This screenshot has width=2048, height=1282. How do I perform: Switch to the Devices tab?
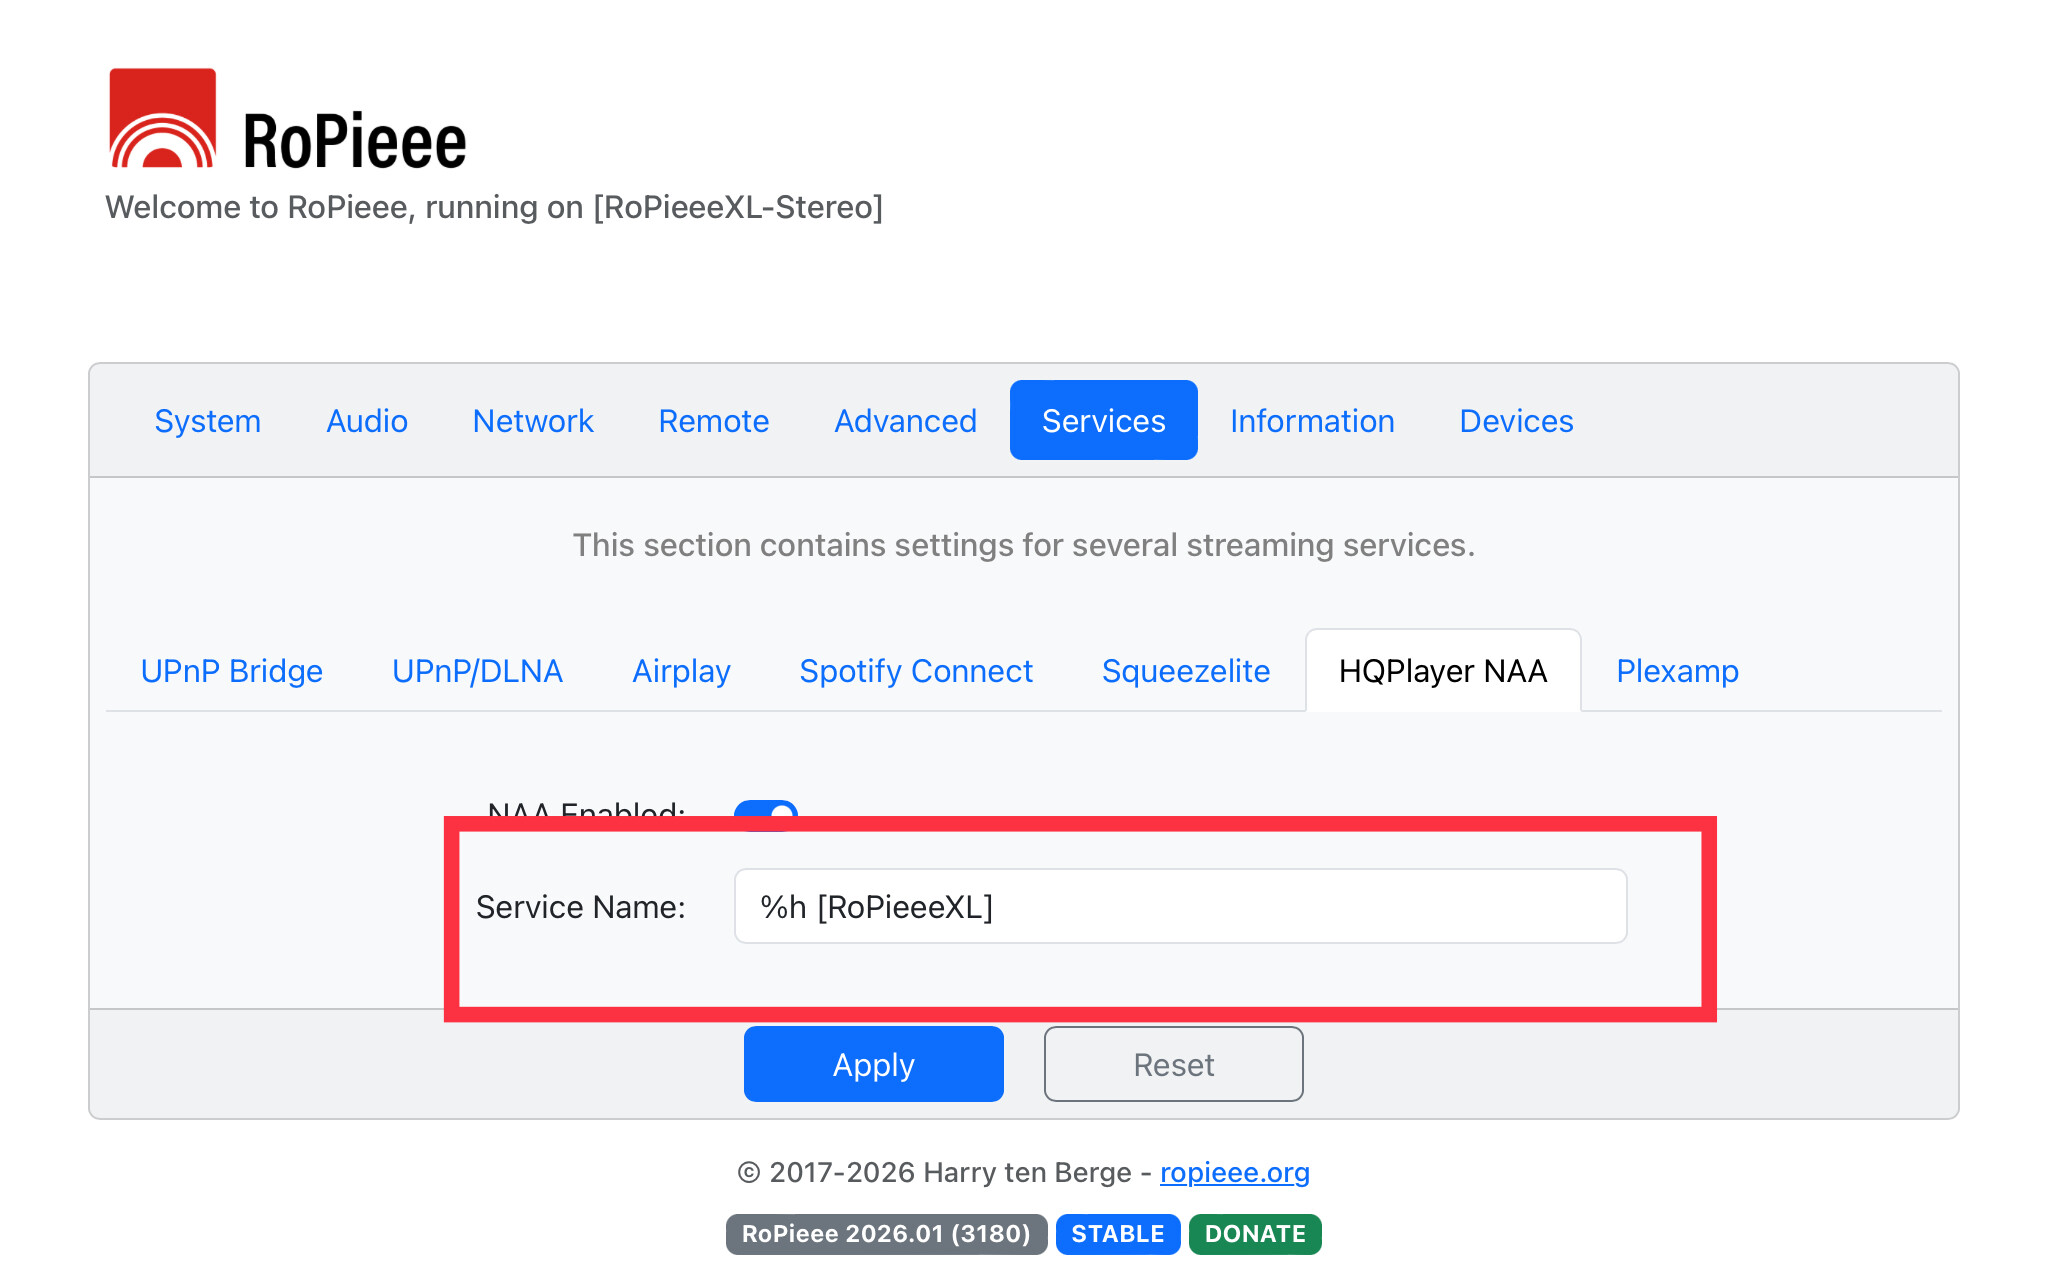click(x=1516, y=421)
